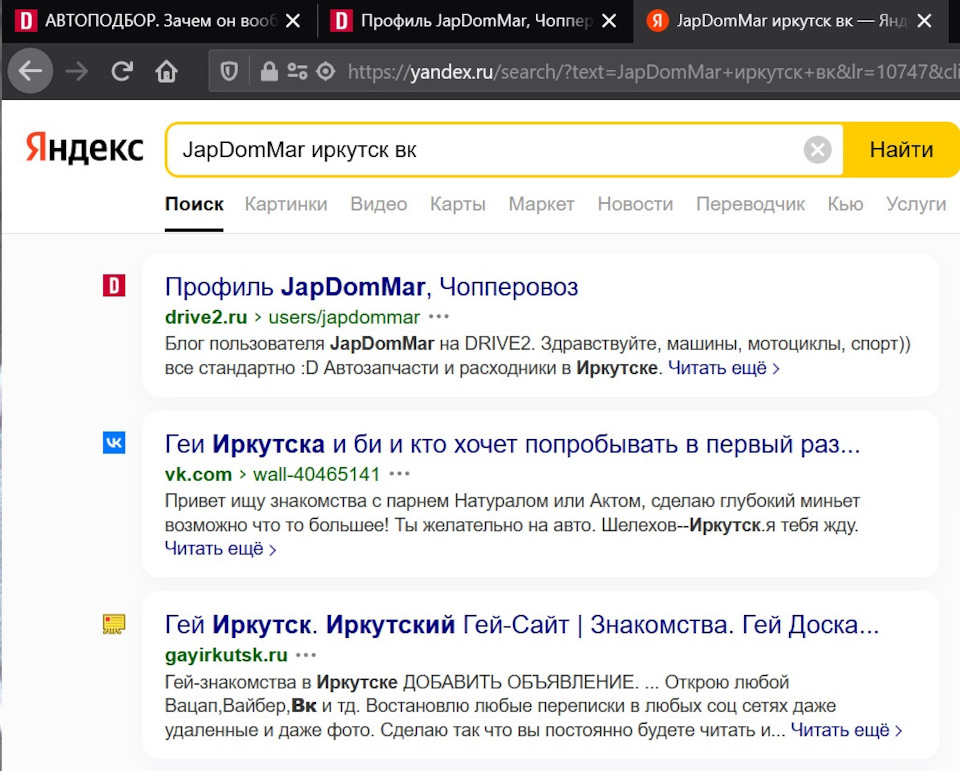Close the JapDomMar иркутск вк Yandex tab
Viewport: 960px width, 771px height.
point(924,21)
